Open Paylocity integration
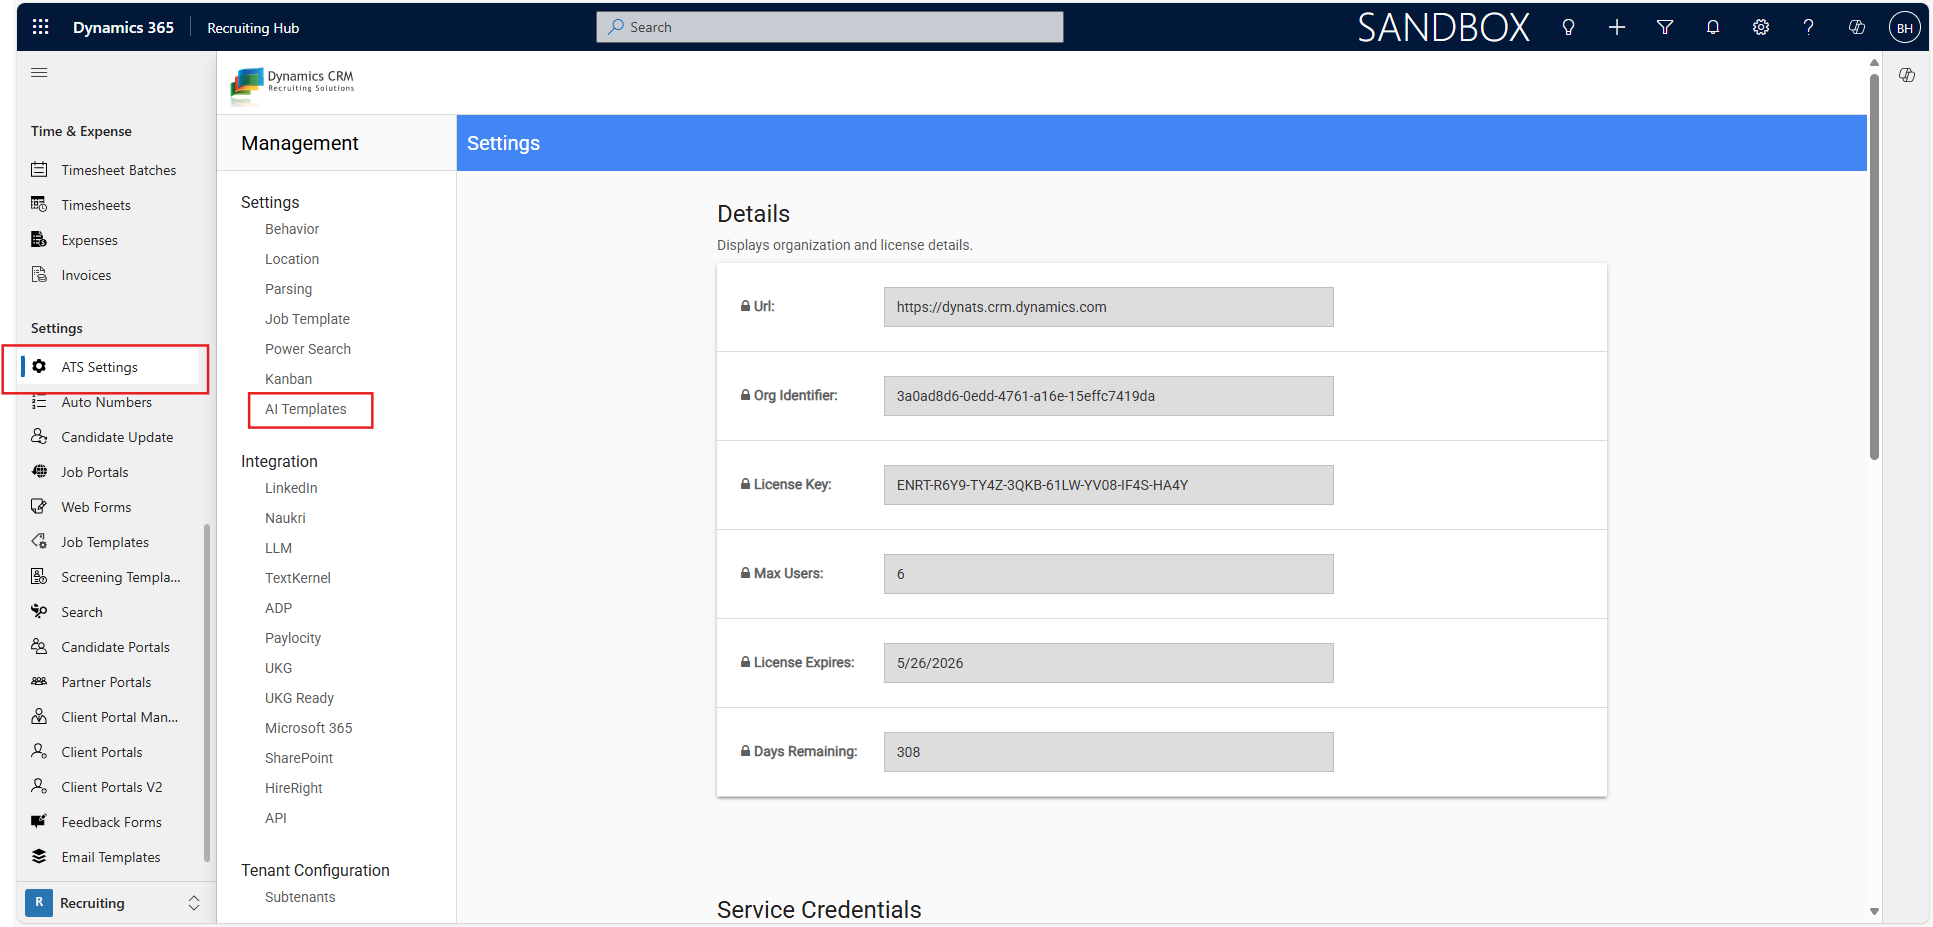The image size is (1933, 927). (x=293, y=638)
